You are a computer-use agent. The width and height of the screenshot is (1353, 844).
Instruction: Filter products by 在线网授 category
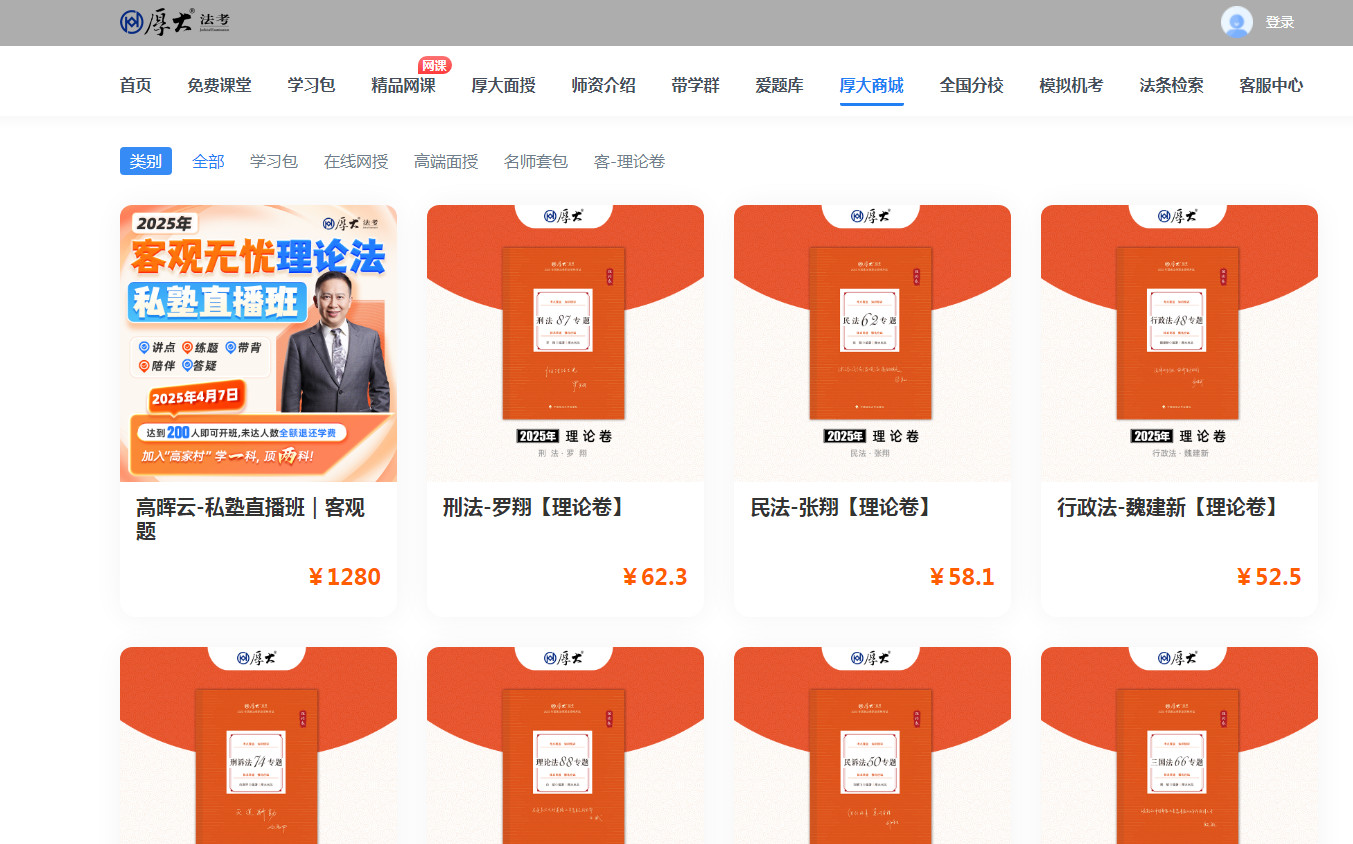[356, 161]
